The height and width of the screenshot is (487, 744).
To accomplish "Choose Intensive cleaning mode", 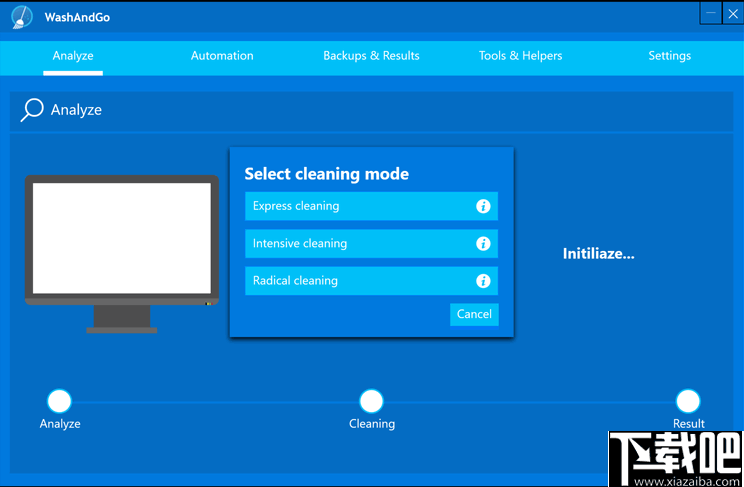I will (372, 244).
